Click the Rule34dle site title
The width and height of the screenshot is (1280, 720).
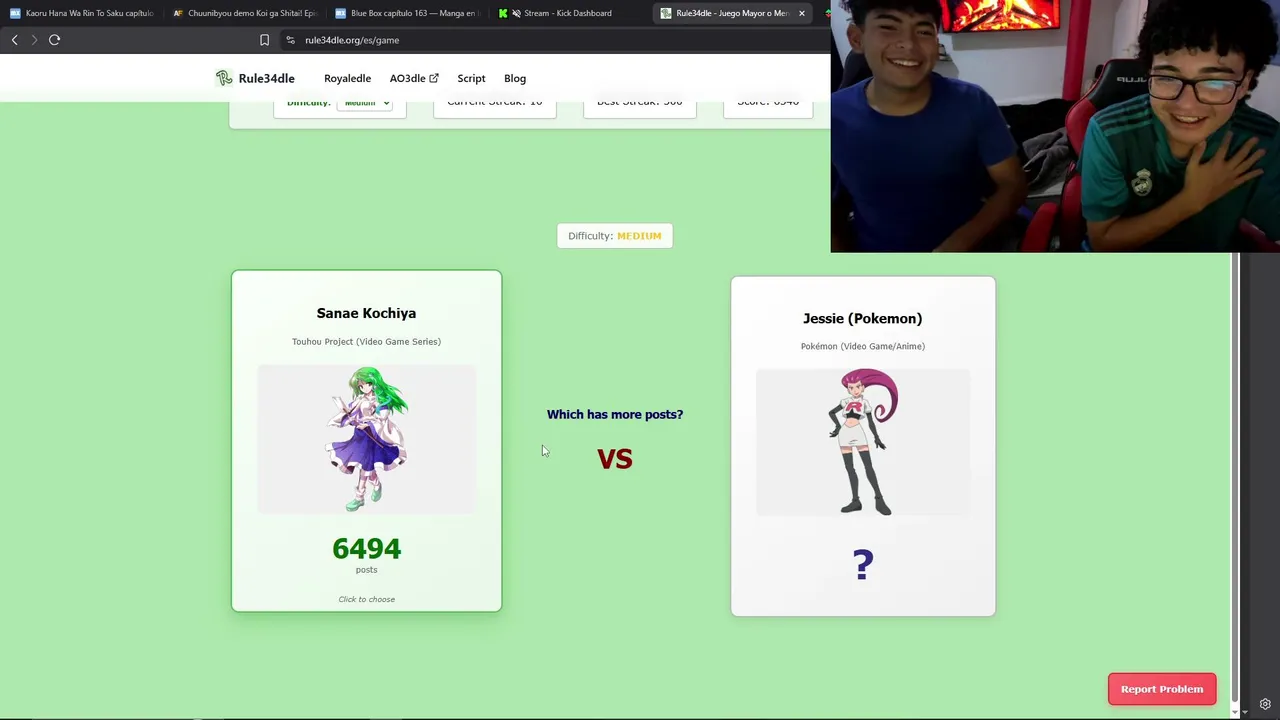tap(266, 78)
